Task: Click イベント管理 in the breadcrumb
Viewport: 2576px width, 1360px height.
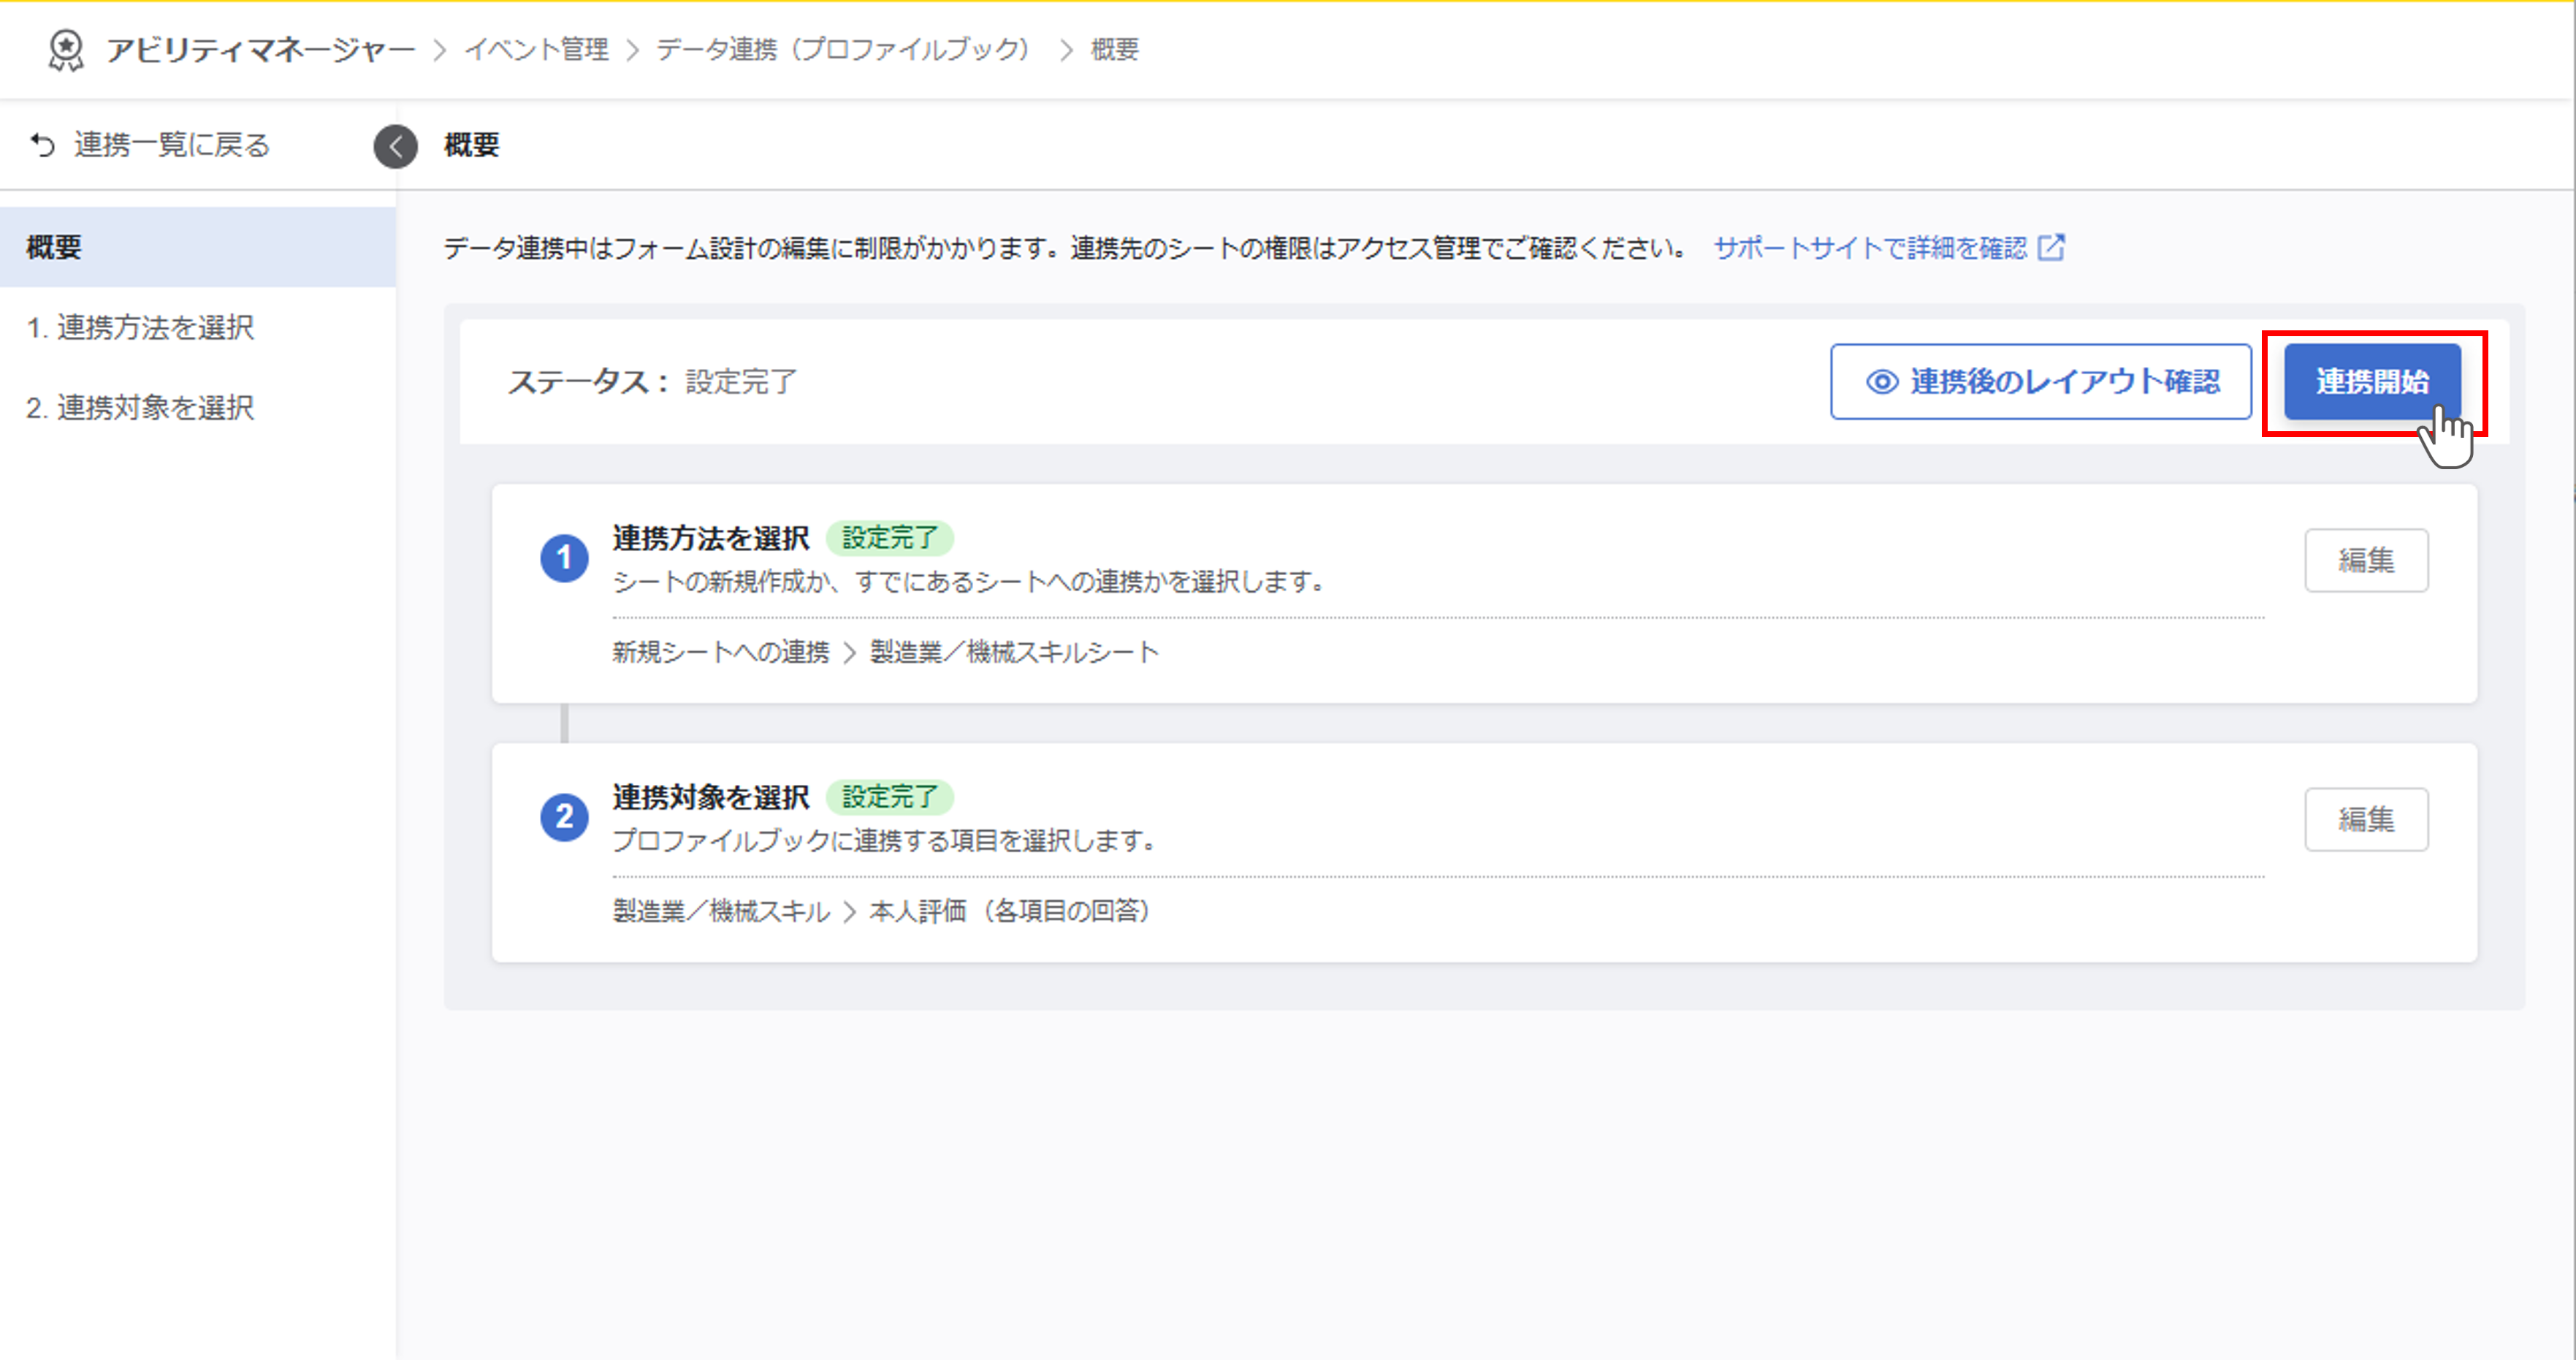Action: point(536,49)
